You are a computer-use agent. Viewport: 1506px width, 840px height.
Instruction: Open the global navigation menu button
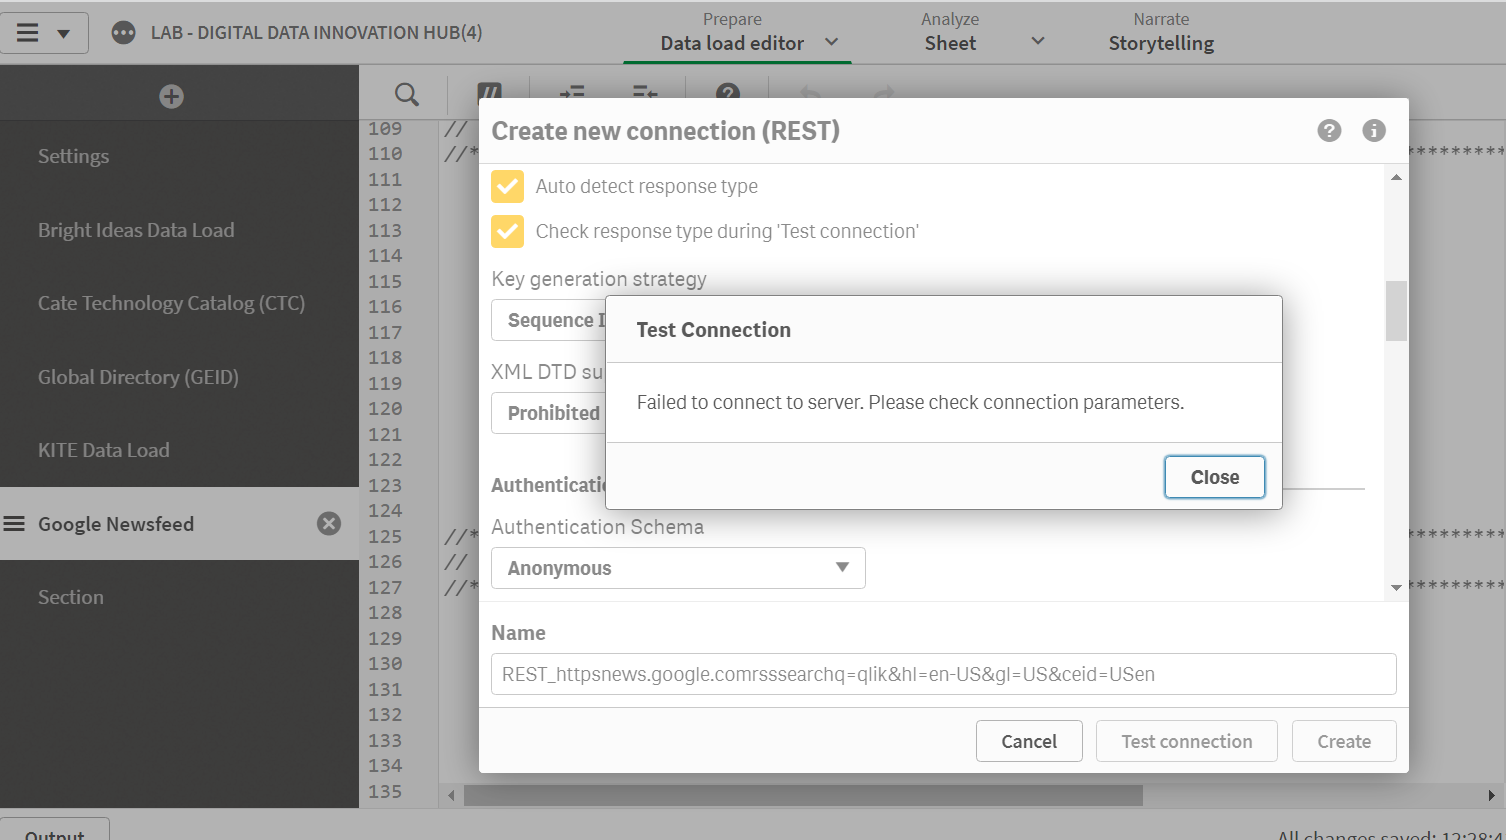pos(44,33)
